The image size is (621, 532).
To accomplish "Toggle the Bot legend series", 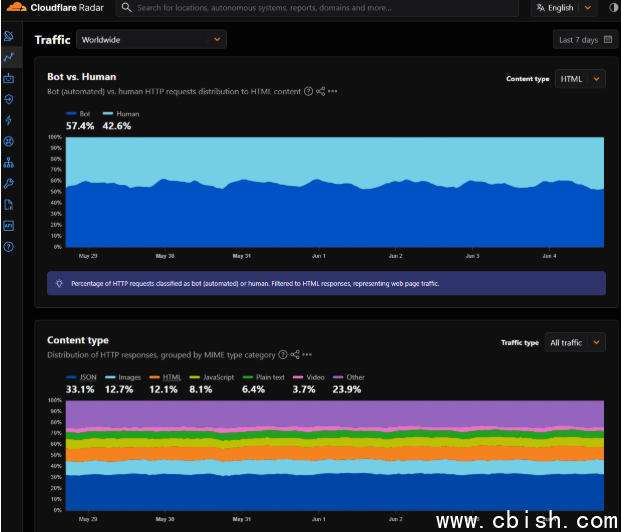I will (x=78, y=114).
